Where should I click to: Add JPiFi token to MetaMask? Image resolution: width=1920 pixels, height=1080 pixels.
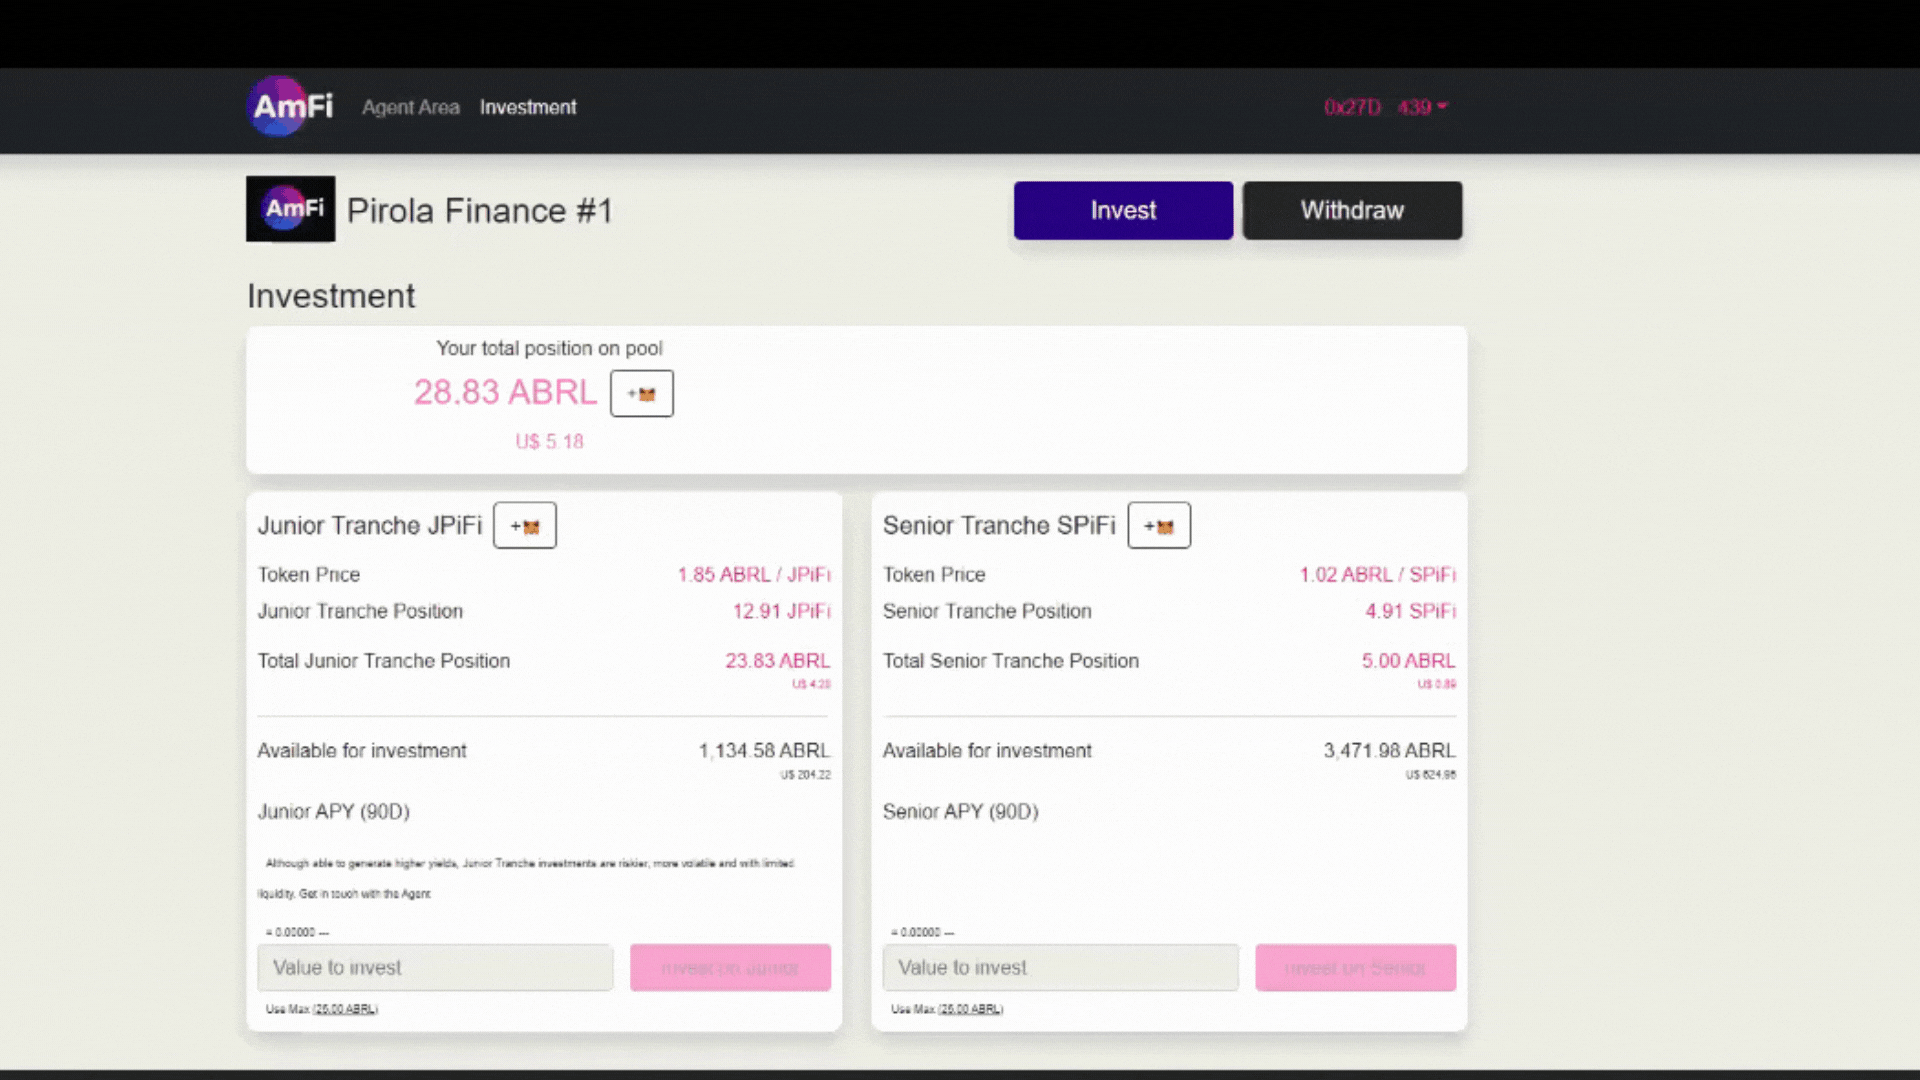point(524,526)
